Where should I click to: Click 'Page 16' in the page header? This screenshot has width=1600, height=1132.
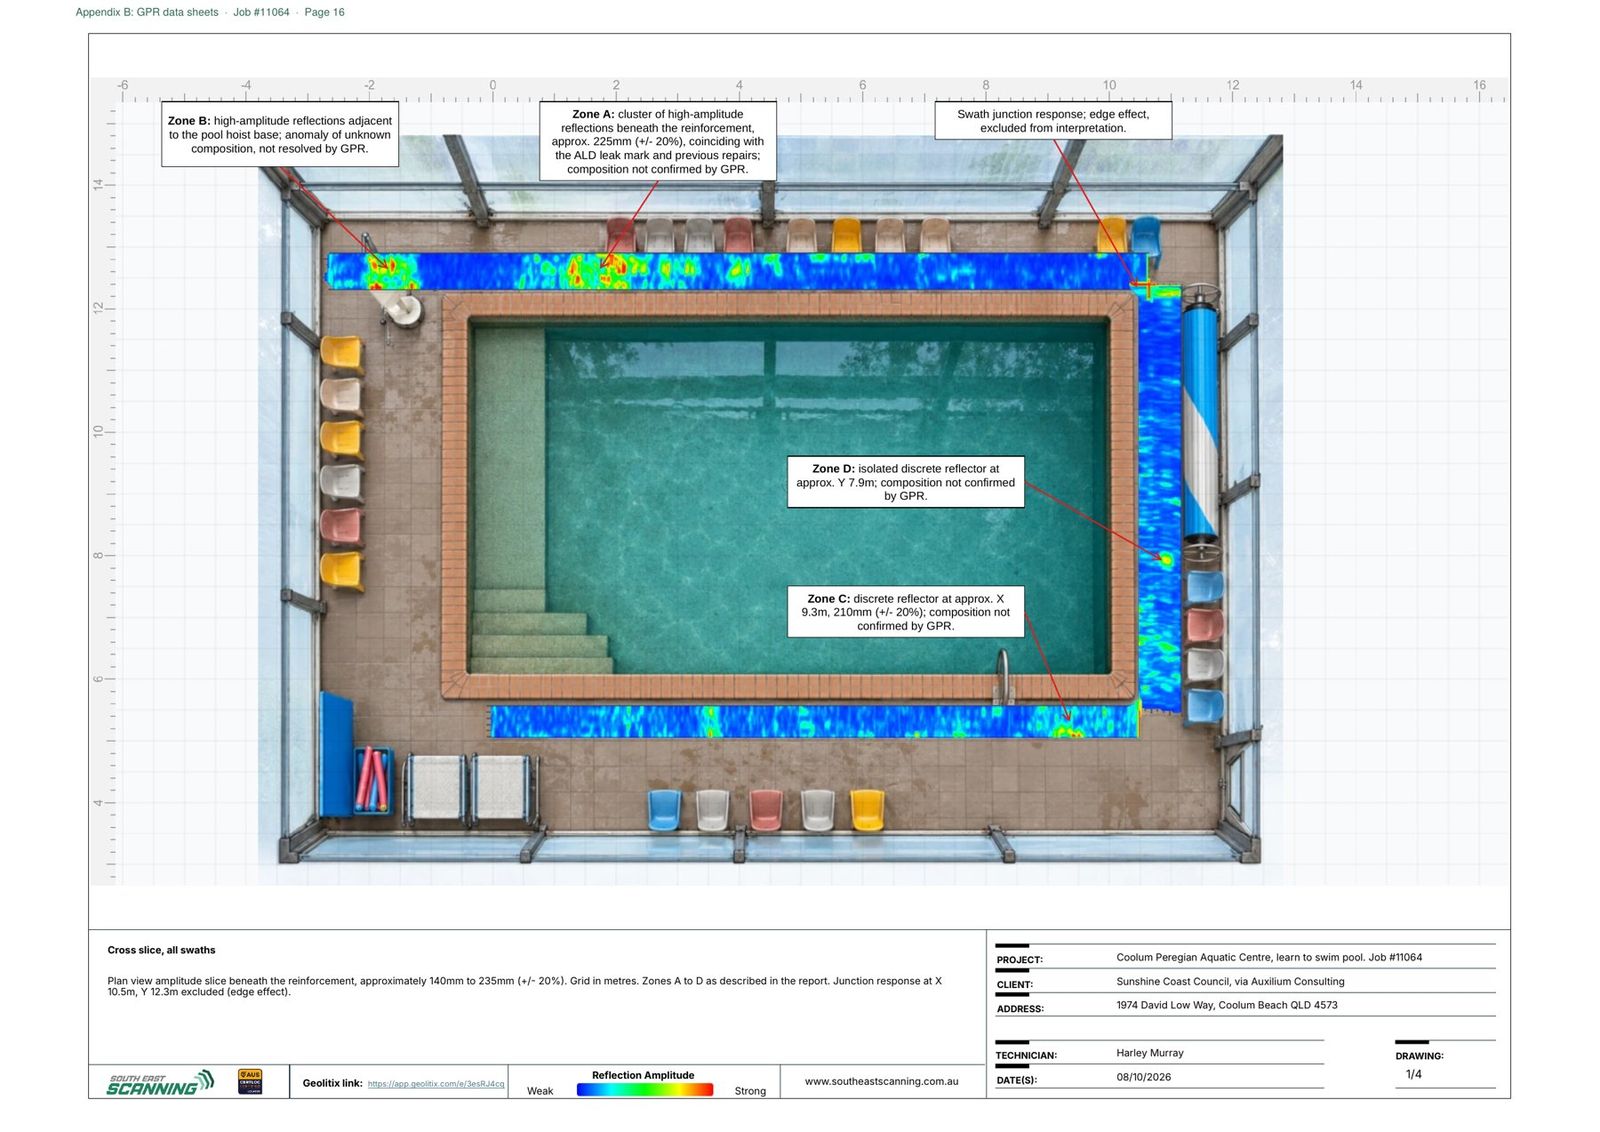[324, 12]
